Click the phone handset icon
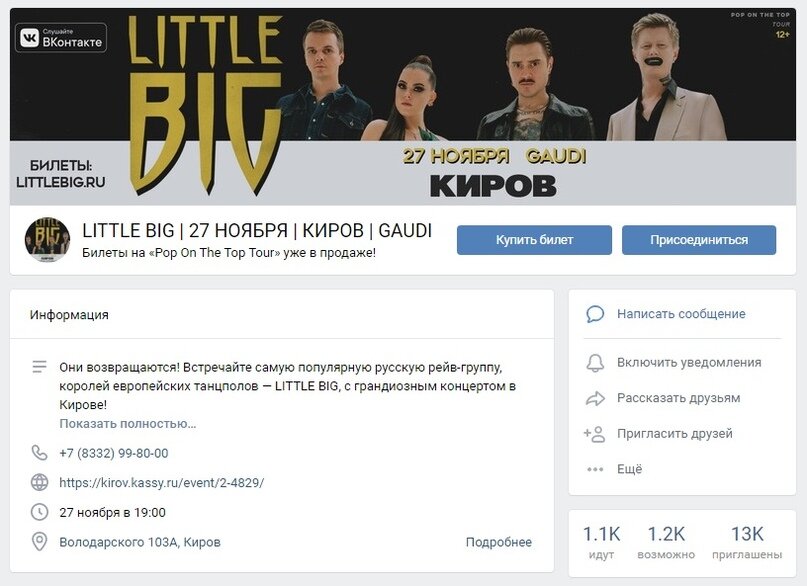Screen dimensions: 807x586 (40, 453)
